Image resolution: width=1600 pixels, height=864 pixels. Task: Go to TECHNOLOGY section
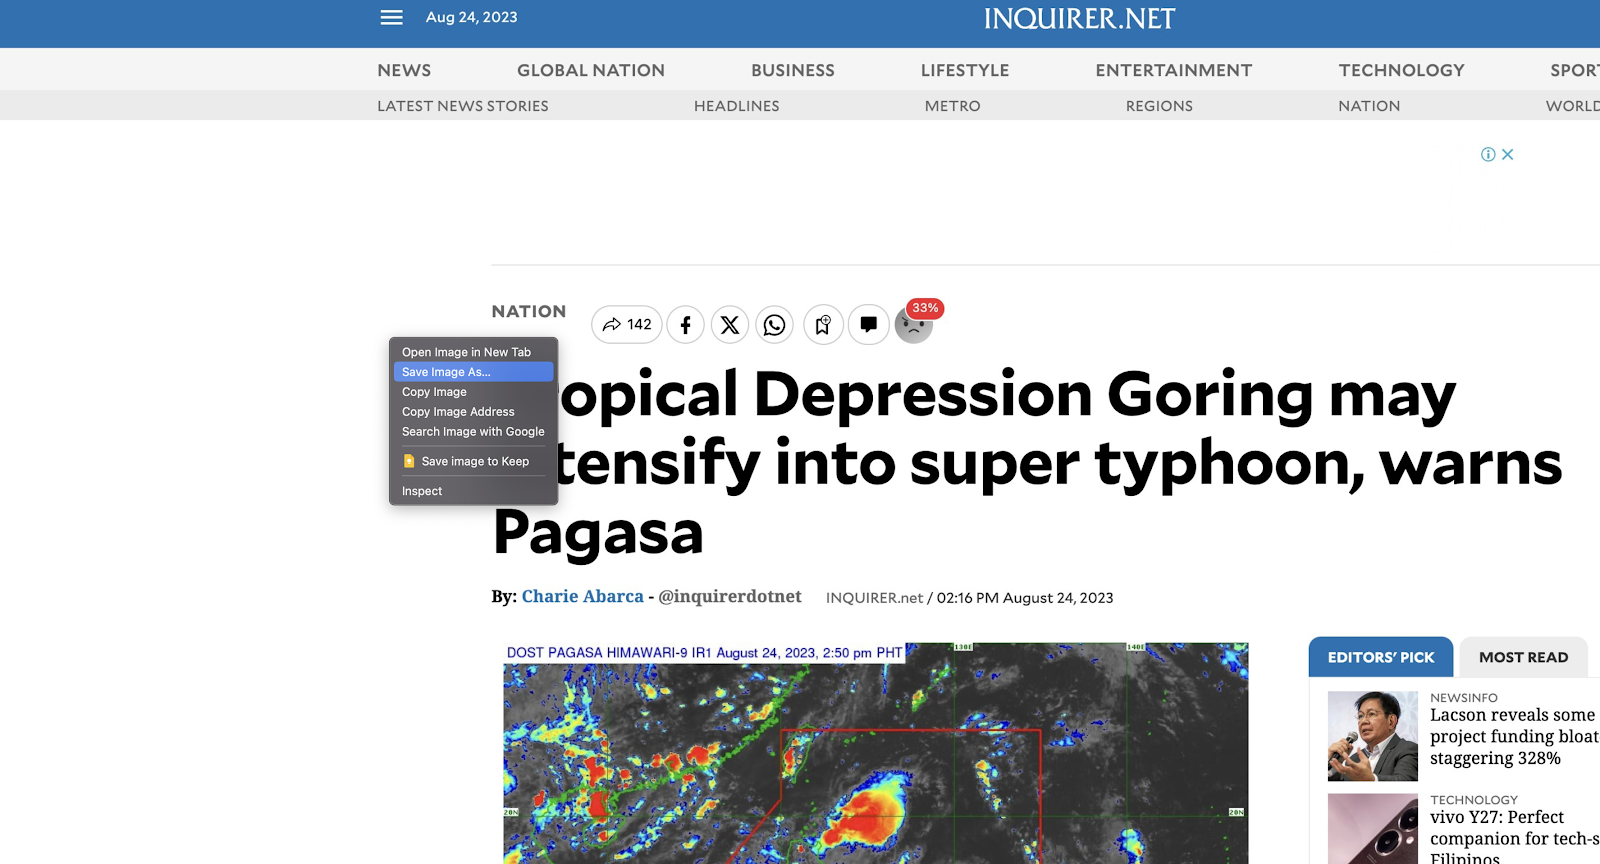click(1402, 70)
